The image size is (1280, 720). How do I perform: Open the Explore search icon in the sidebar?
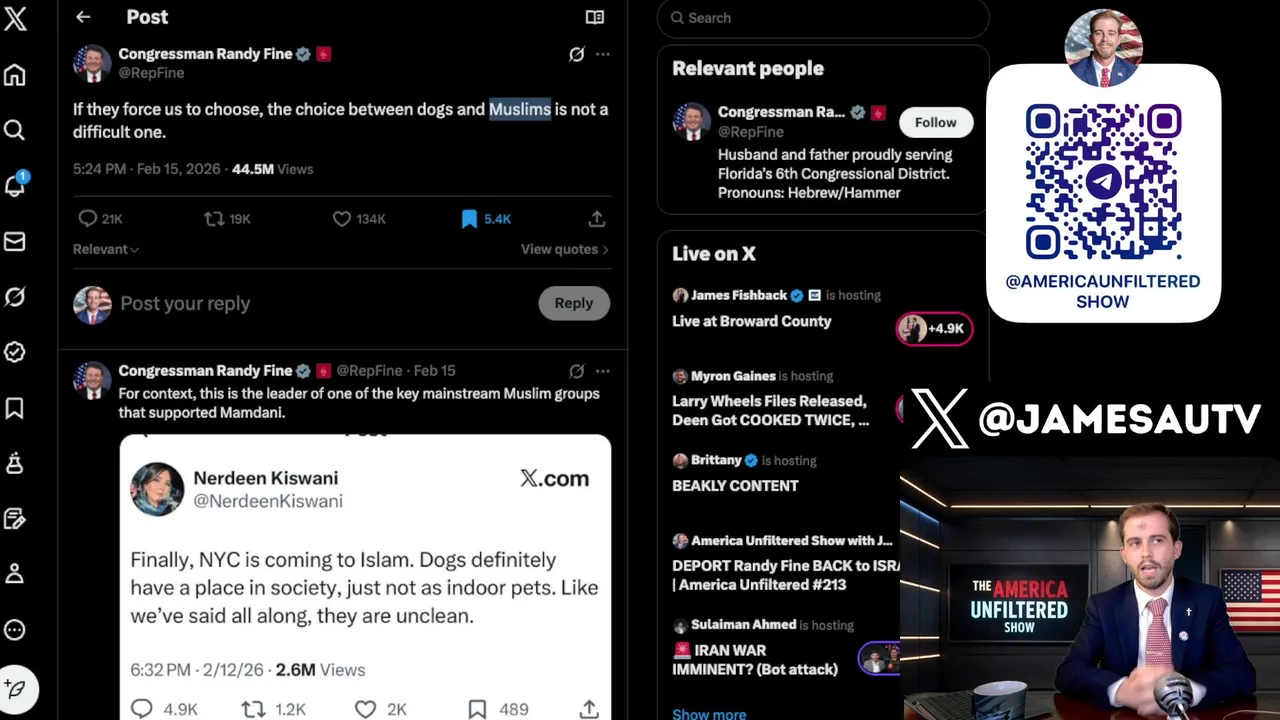(15, 130)
